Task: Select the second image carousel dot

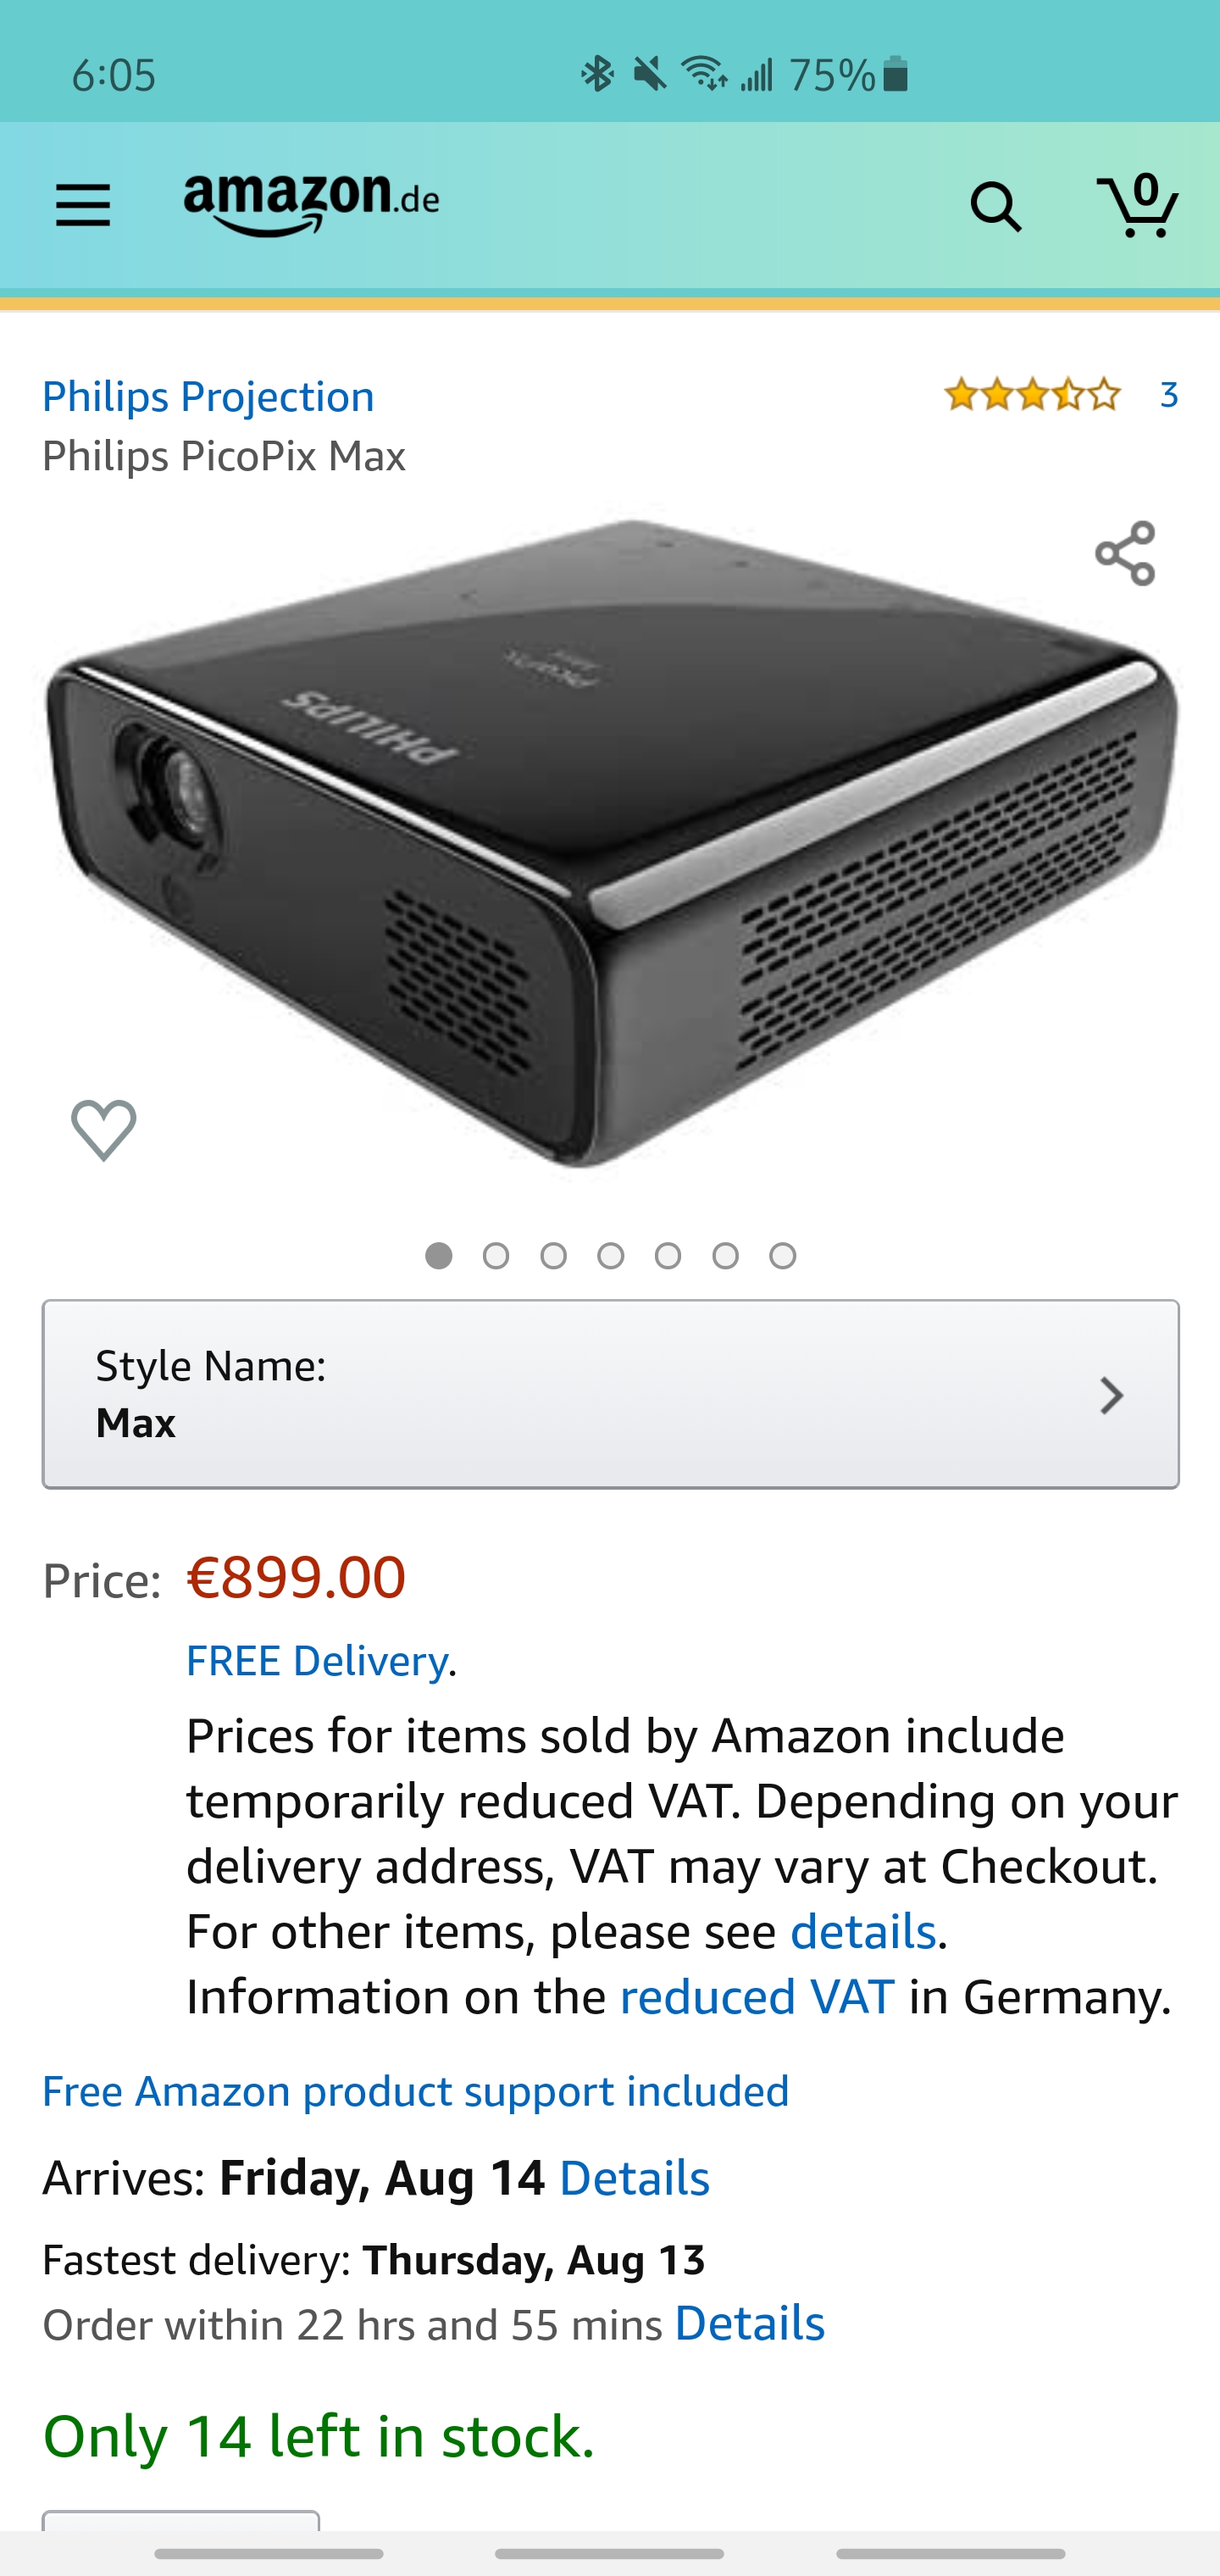Action: click(x=496, y=1255)
